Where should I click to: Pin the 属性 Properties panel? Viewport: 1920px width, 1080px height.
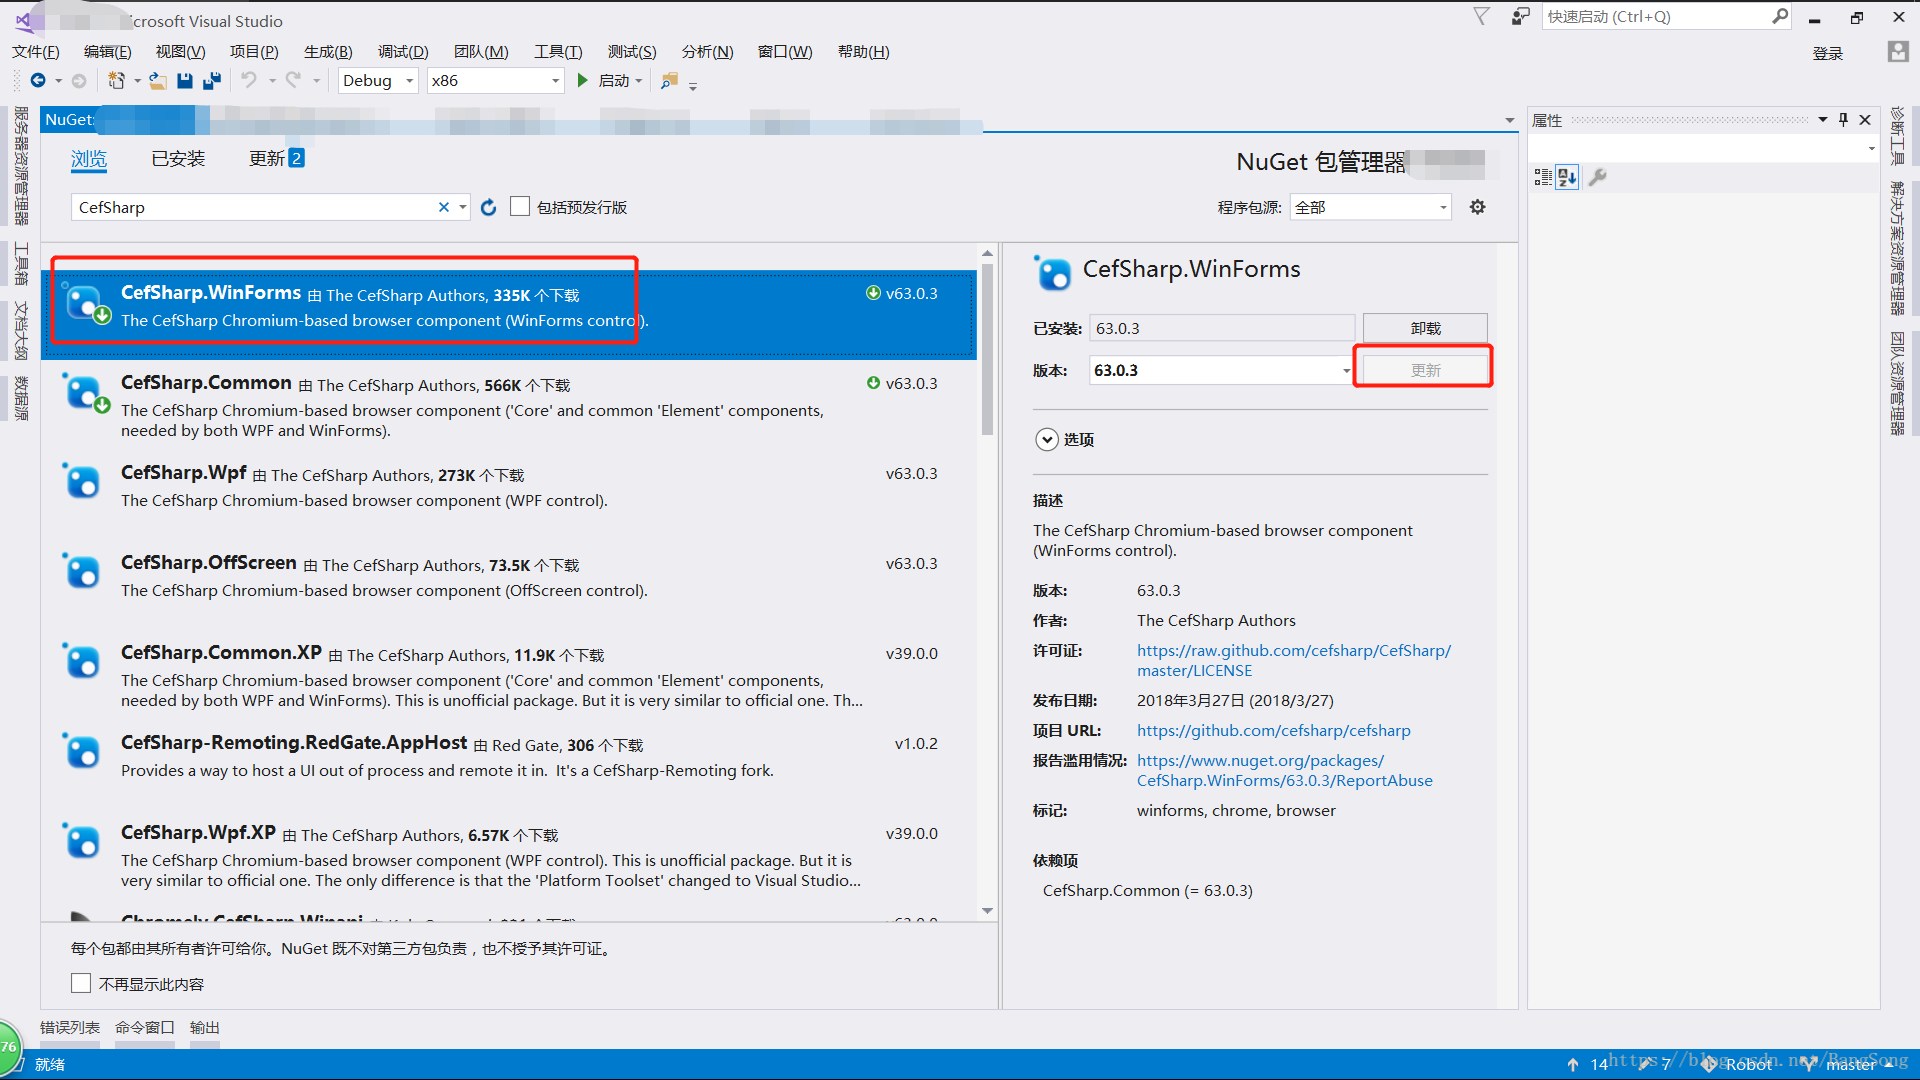(1843, 120)
